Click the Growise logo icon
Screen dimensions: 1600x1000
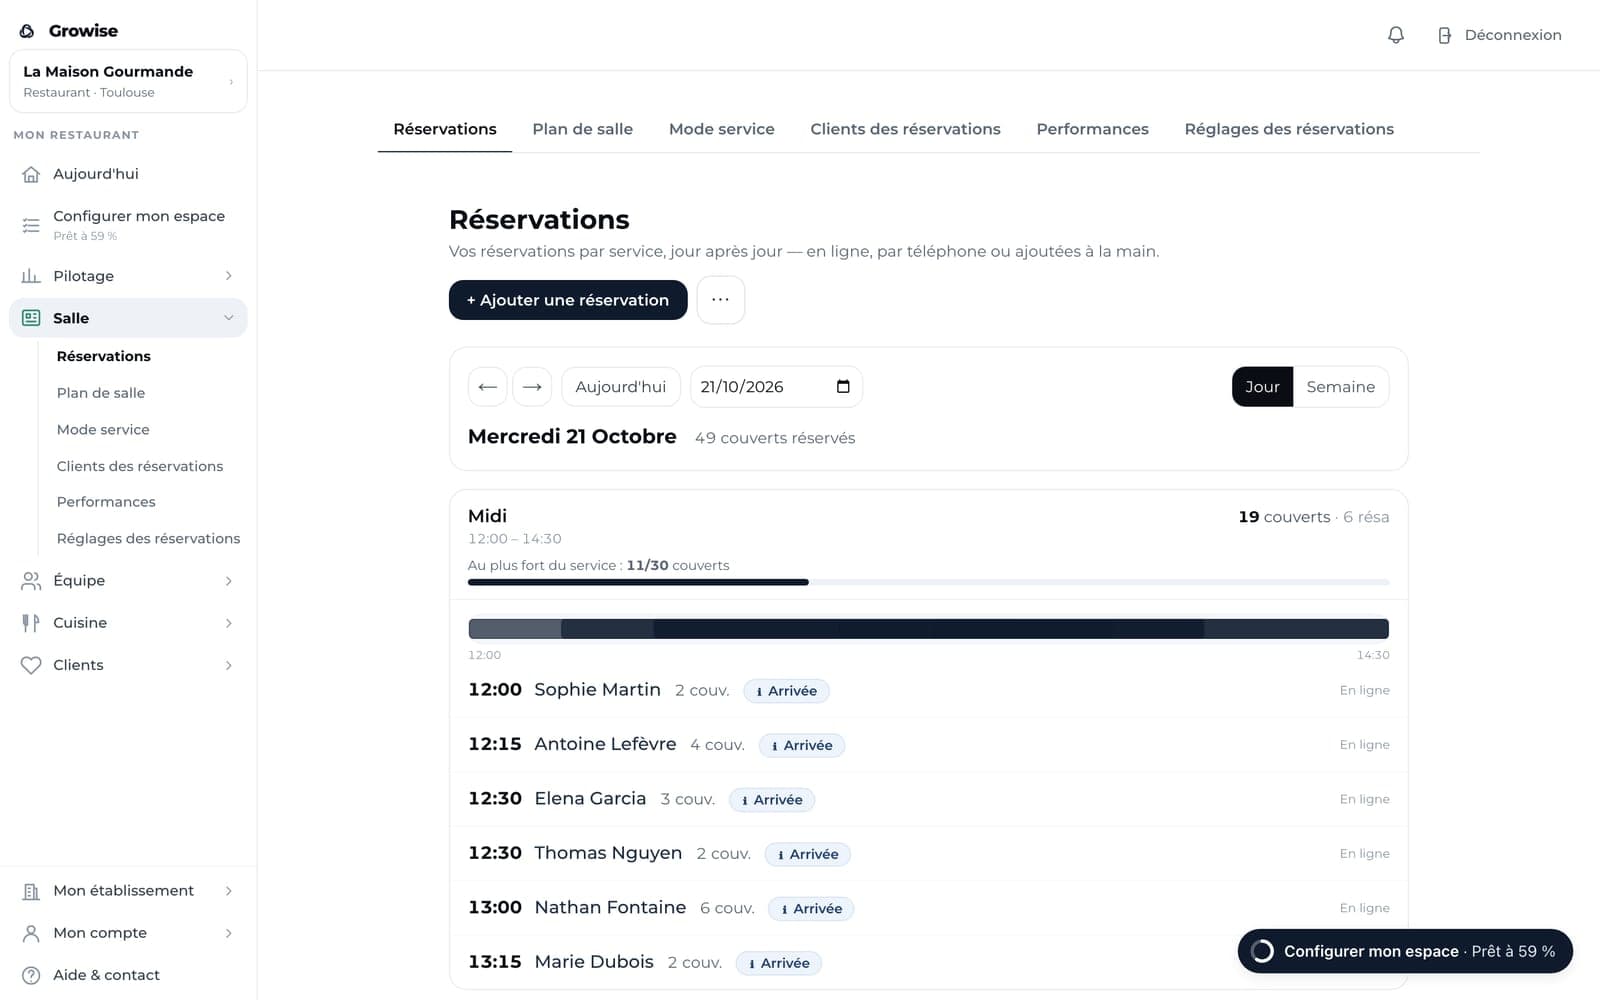coord(27,31)
